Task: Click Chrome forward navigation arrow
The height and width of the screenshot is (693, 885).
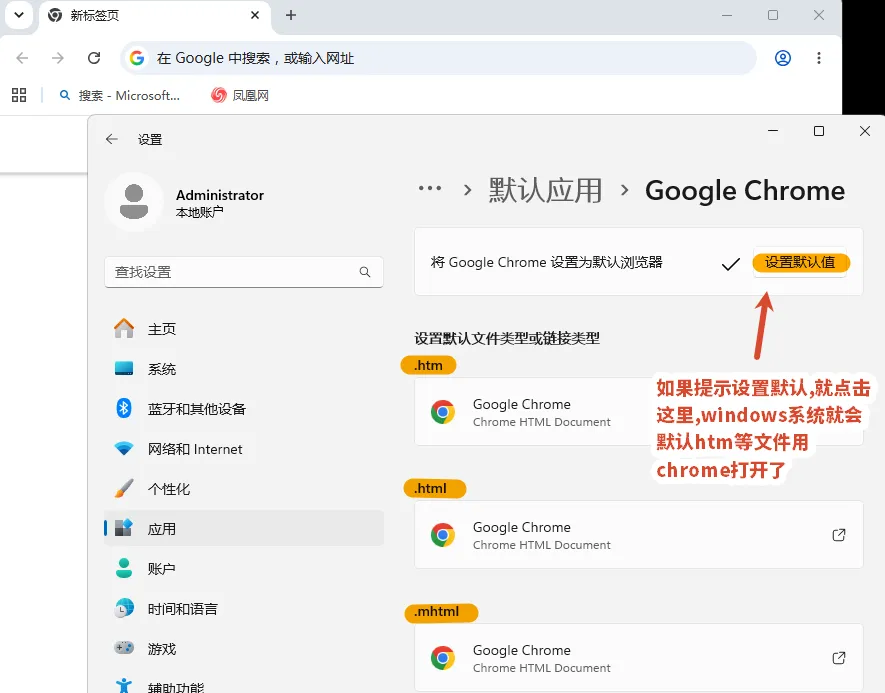Action: coord(58,58)
